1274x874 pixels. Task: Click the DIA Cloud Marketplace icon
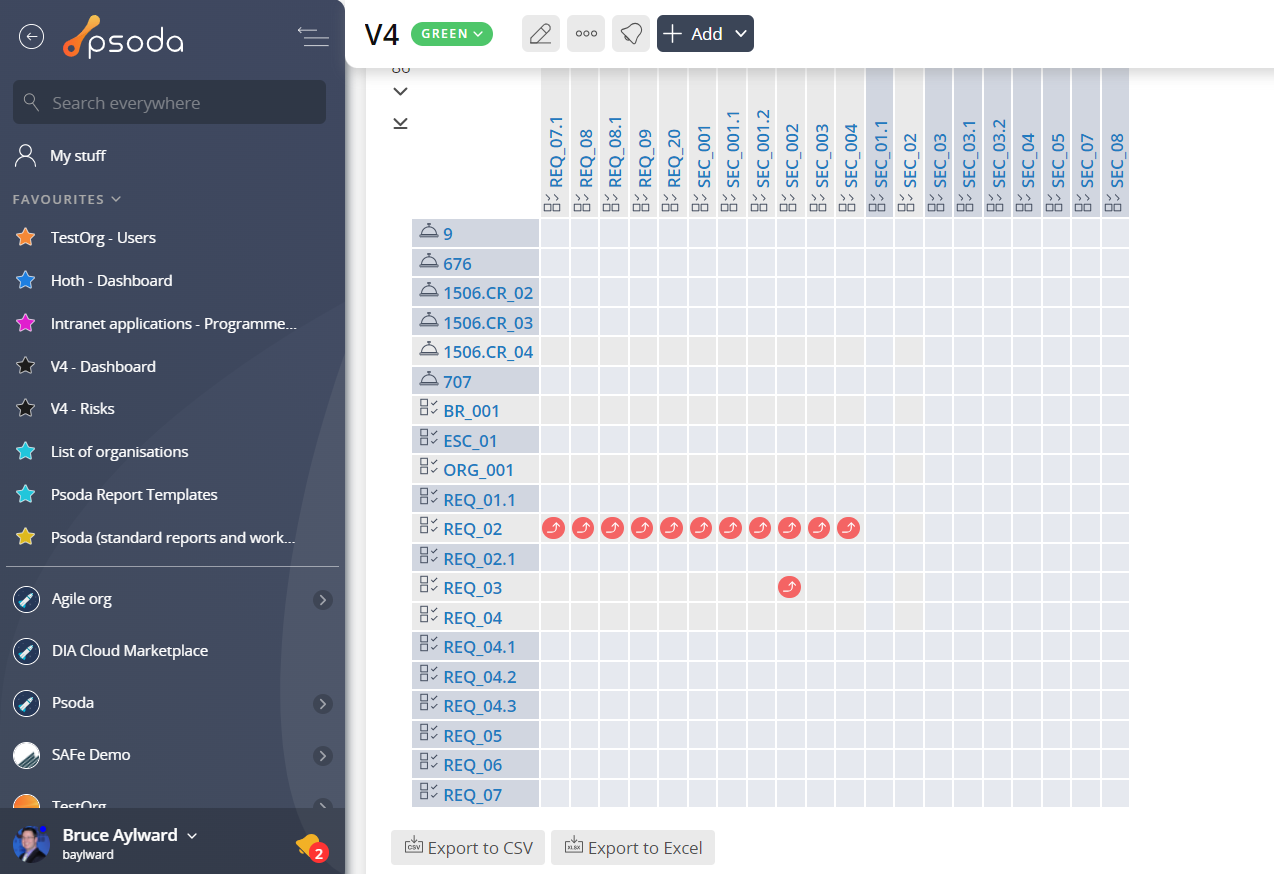(x=26, y=651)
